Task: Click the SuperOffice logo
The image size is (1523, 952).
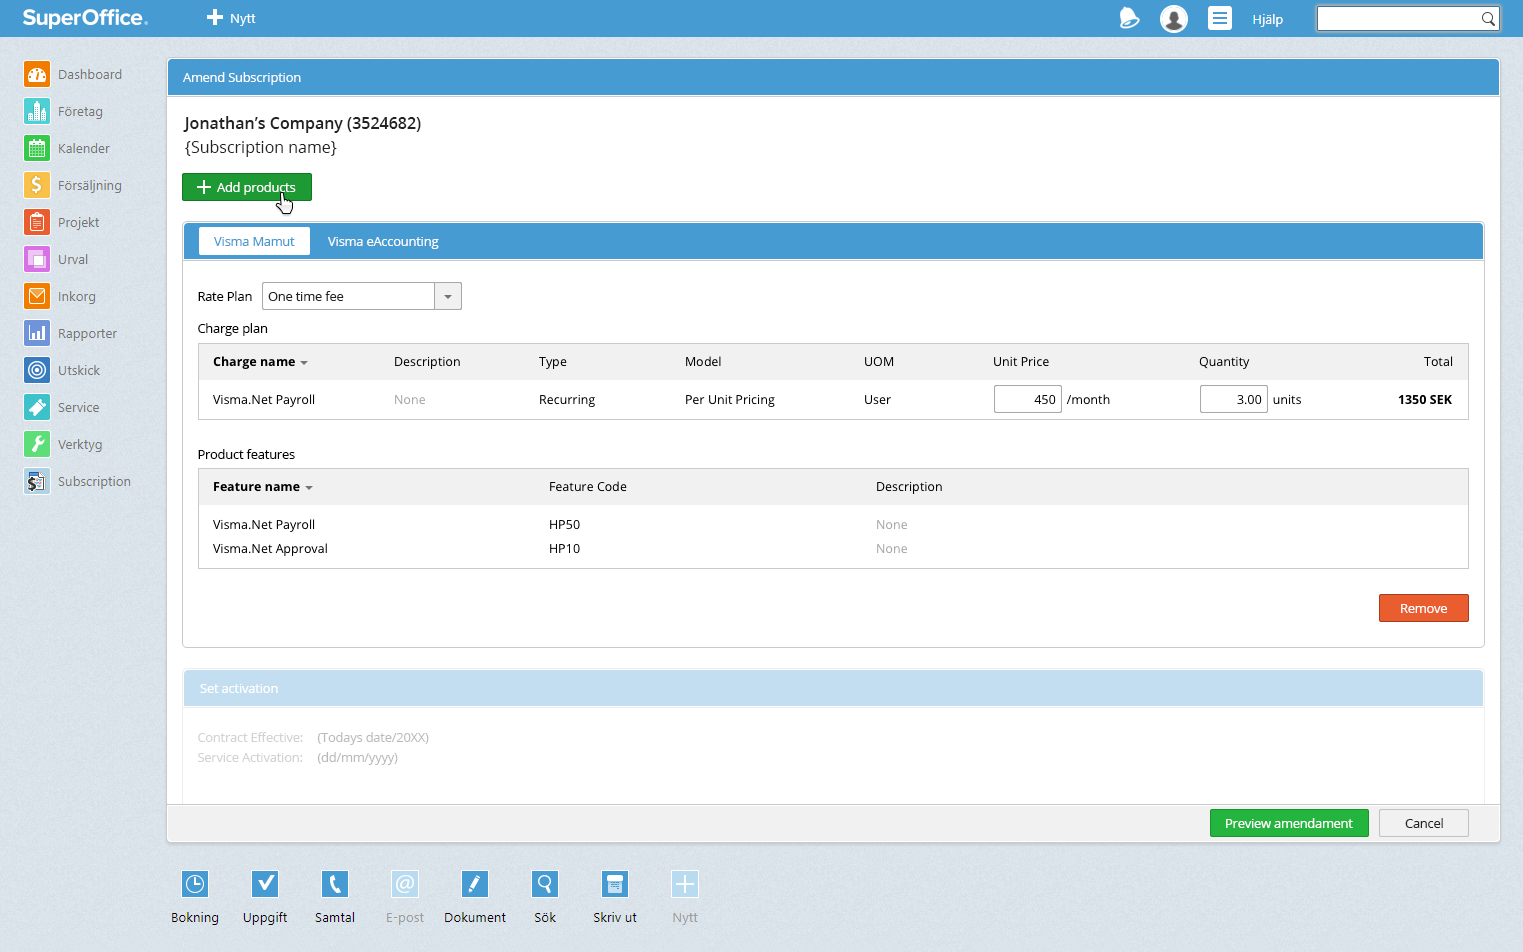Action: [85, 18]
